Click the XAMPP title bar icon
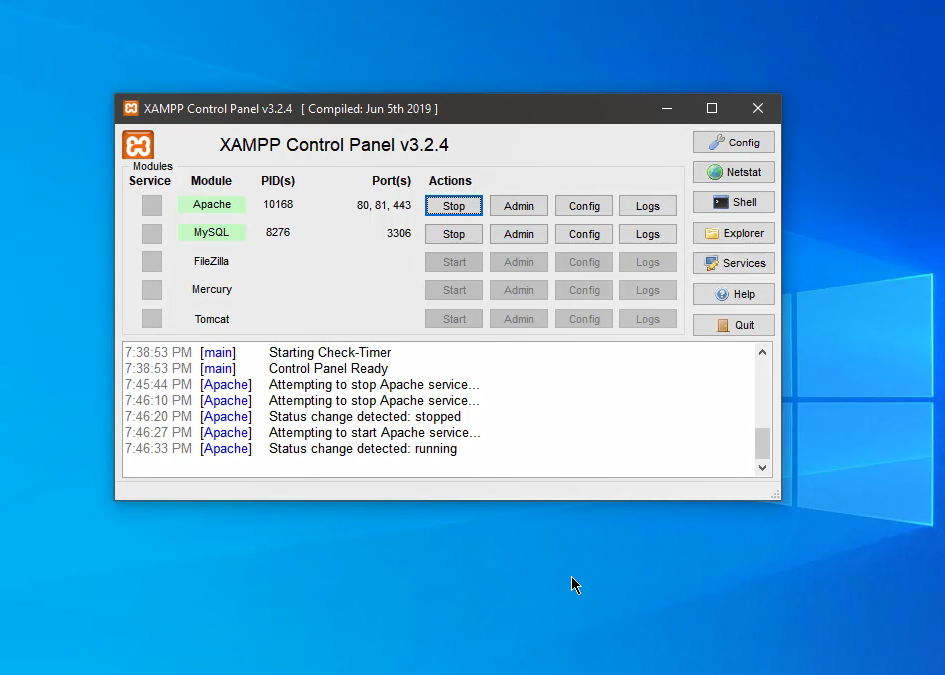Viewport: 945px width, 675px height. point(131,108)
